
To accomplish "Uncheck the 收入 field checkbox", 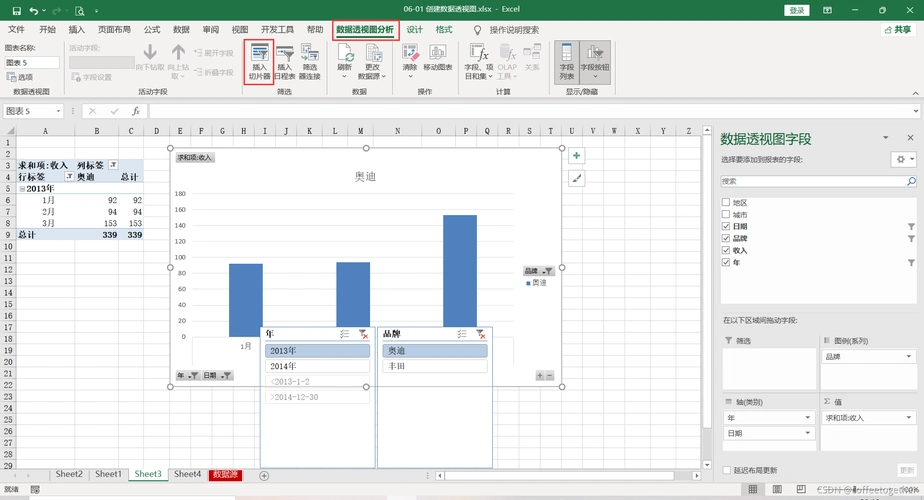I will coord(726,251).
